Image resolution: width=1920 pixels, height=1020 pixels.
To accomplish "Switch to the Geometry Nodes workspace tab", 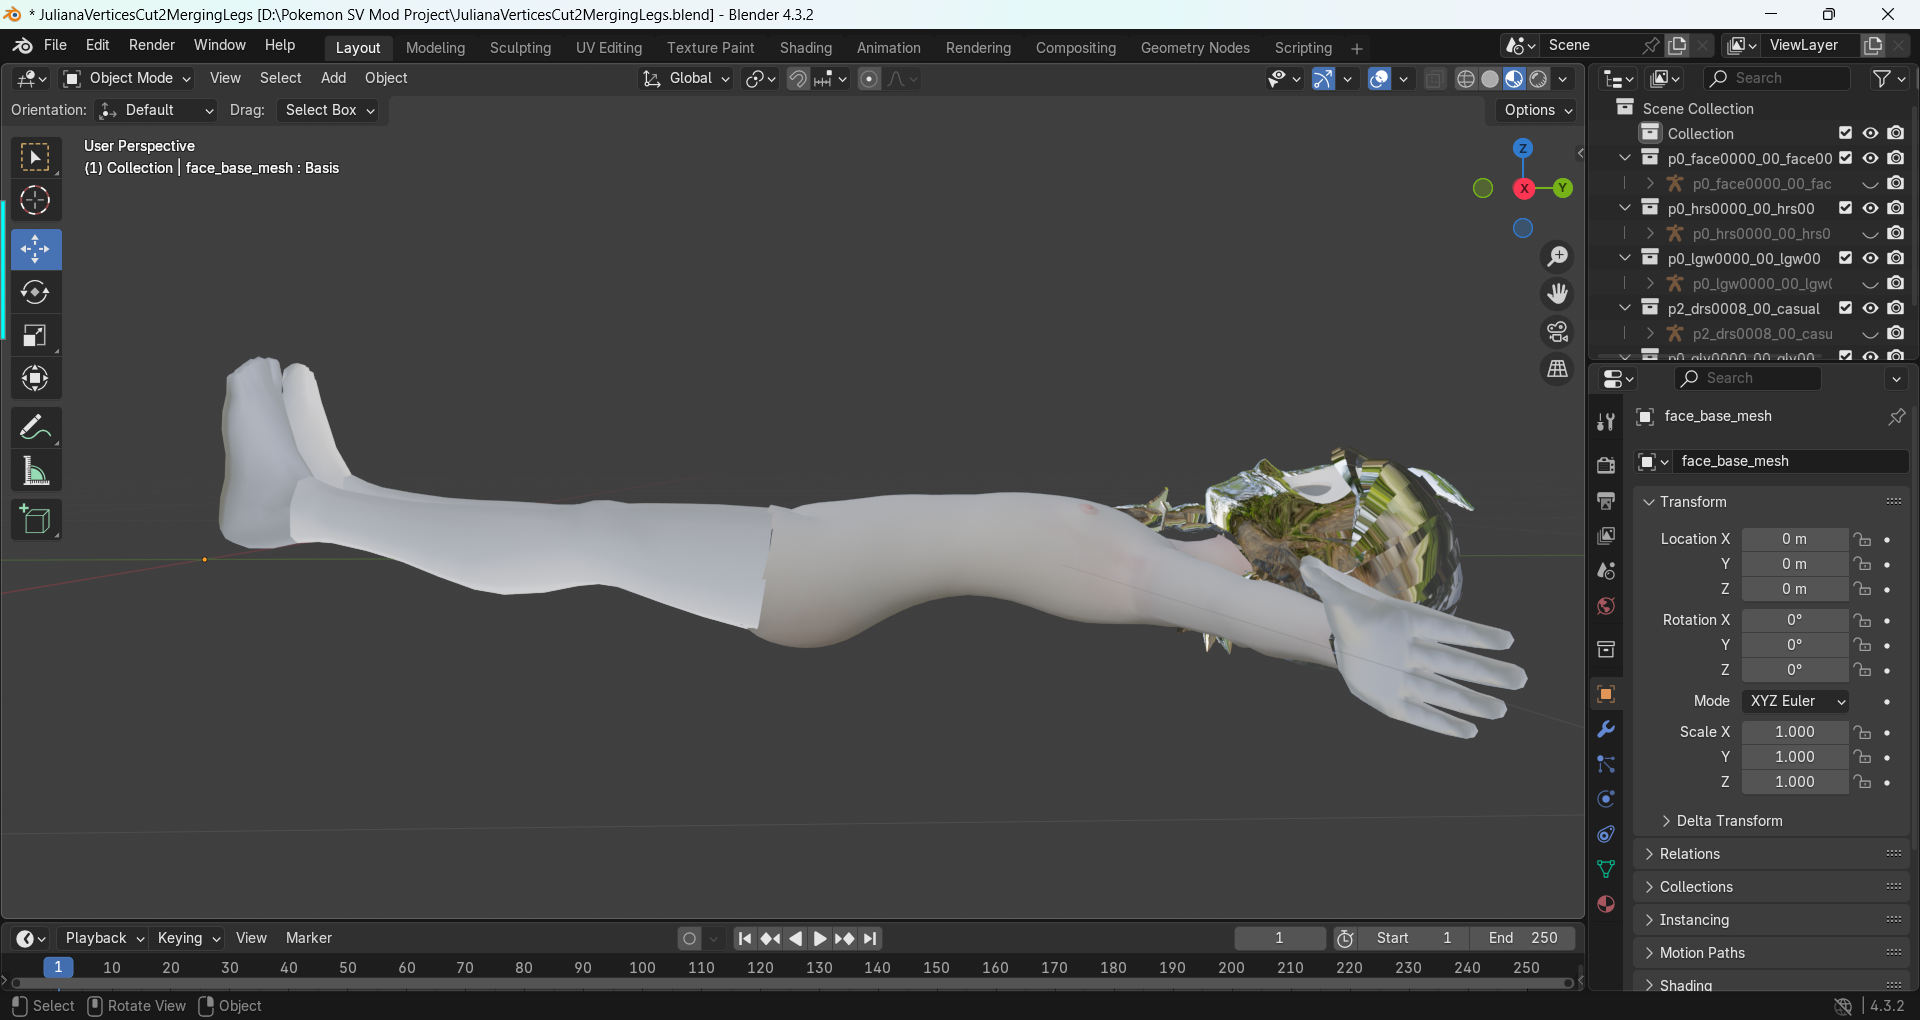I will pos(1195,48).
